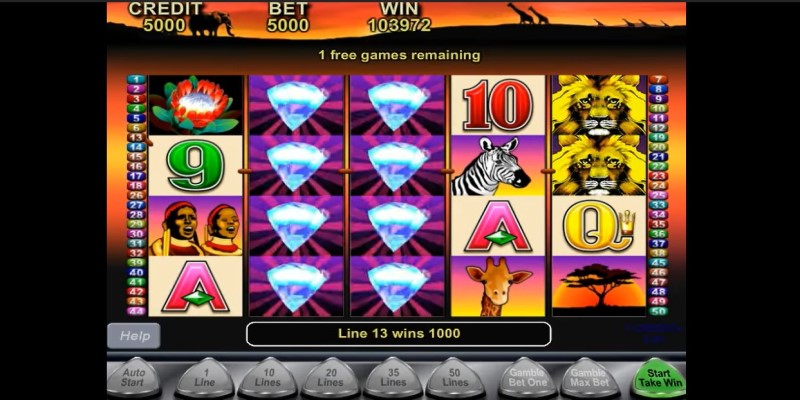This screenshot has width=800, height=400.
Task: Start the Auto Start spin mode
Action: click(x=133, y=378)
